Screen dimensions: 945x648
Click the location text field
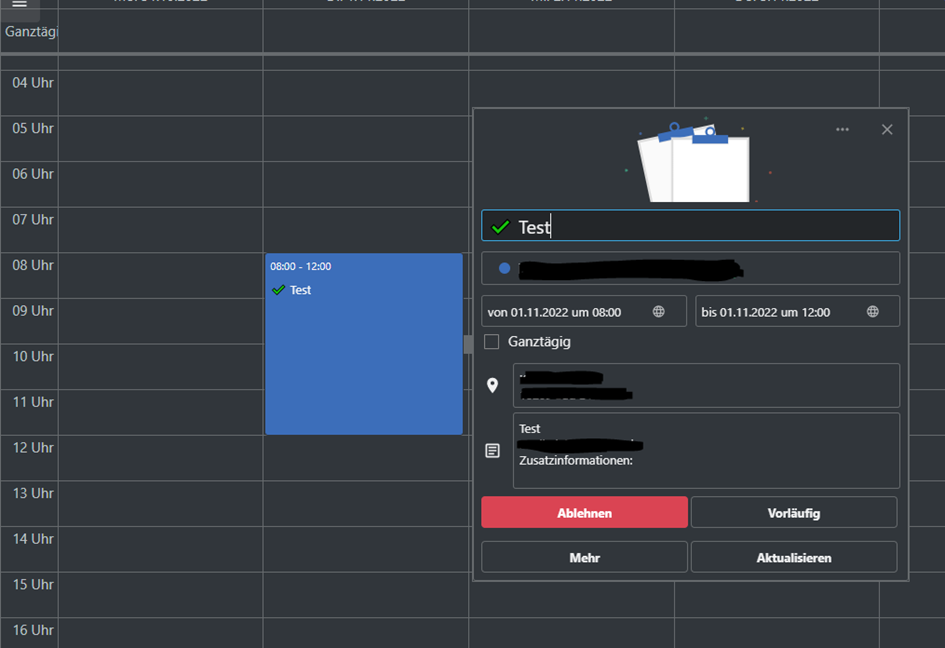706,385
